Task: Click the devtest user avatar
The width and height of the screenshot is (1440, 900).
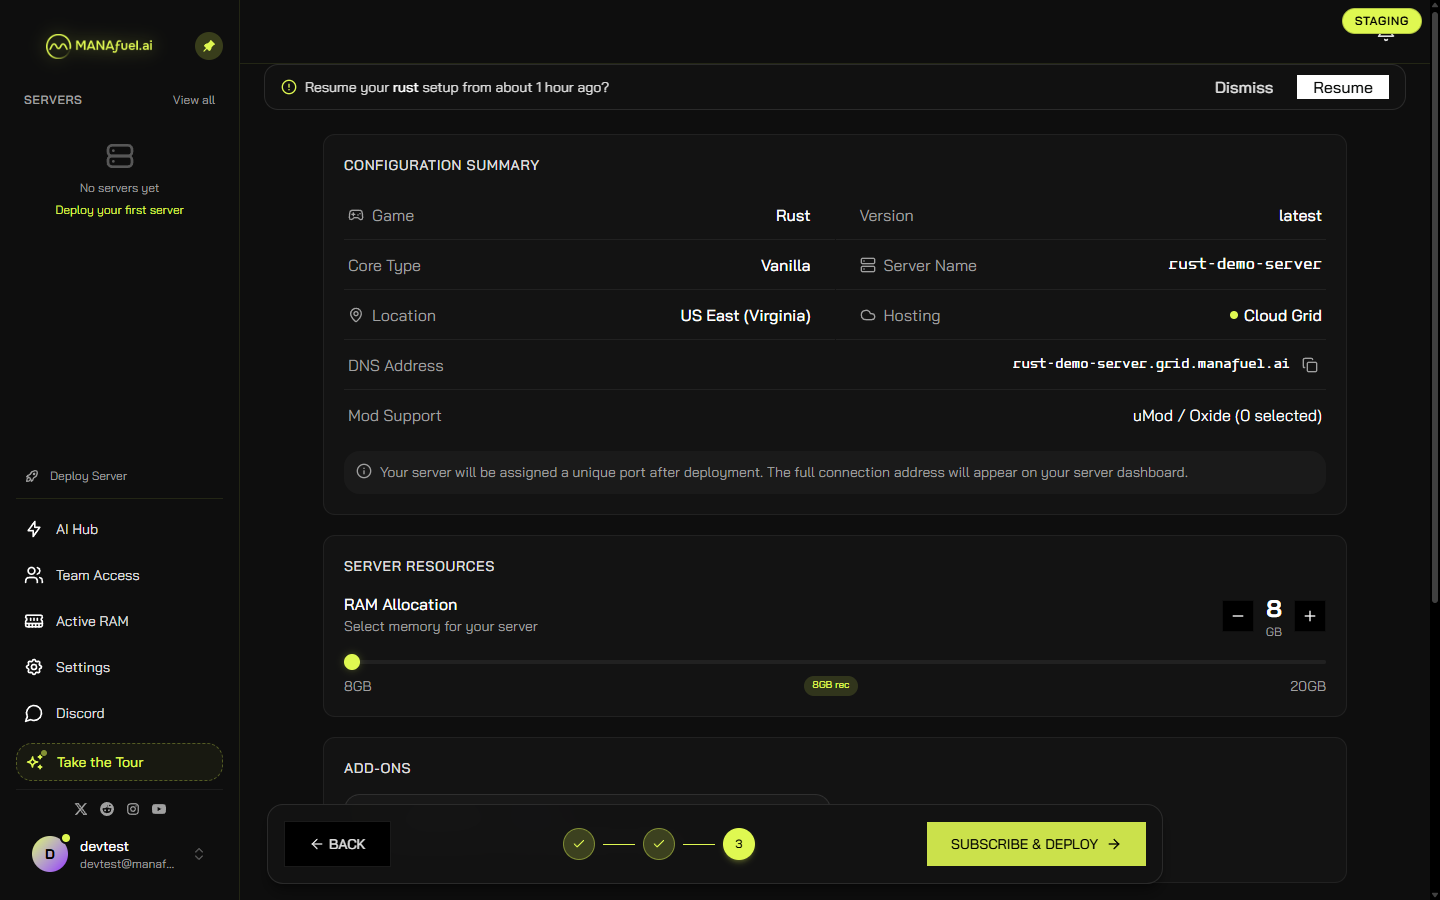Action: 50,854
